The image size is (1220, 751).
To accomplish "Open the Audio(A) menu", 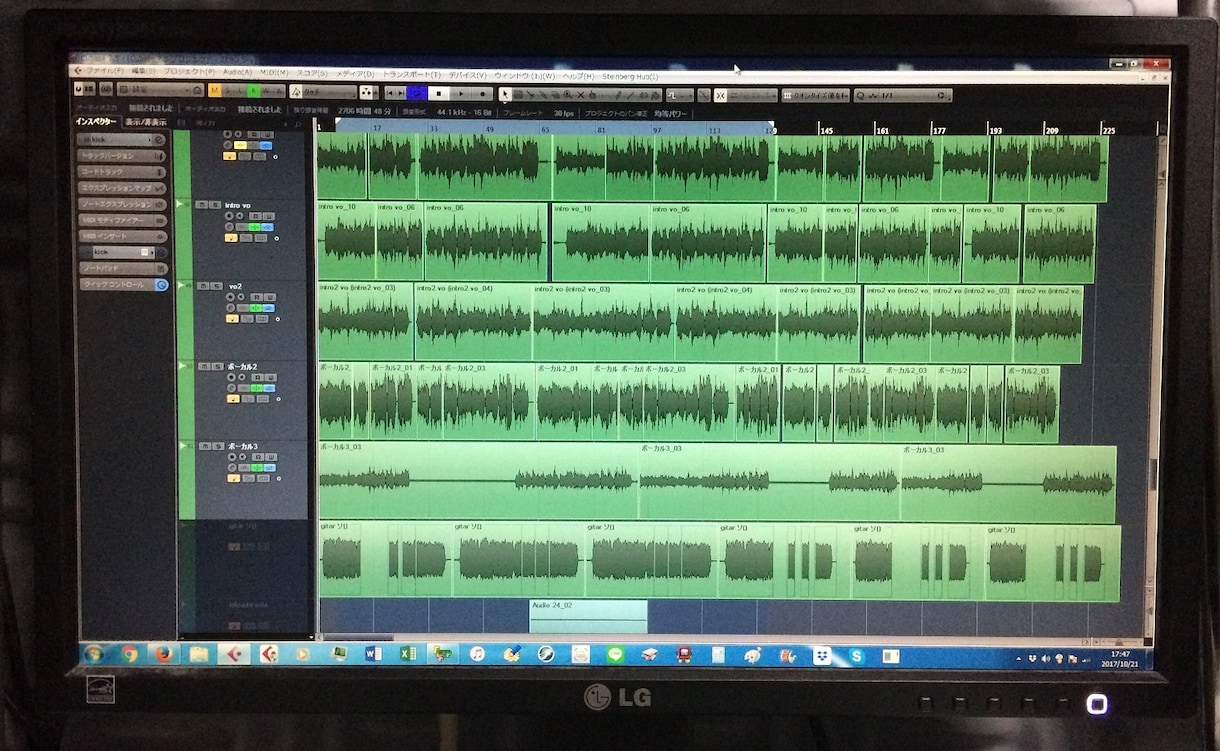I will pos(238,73).
